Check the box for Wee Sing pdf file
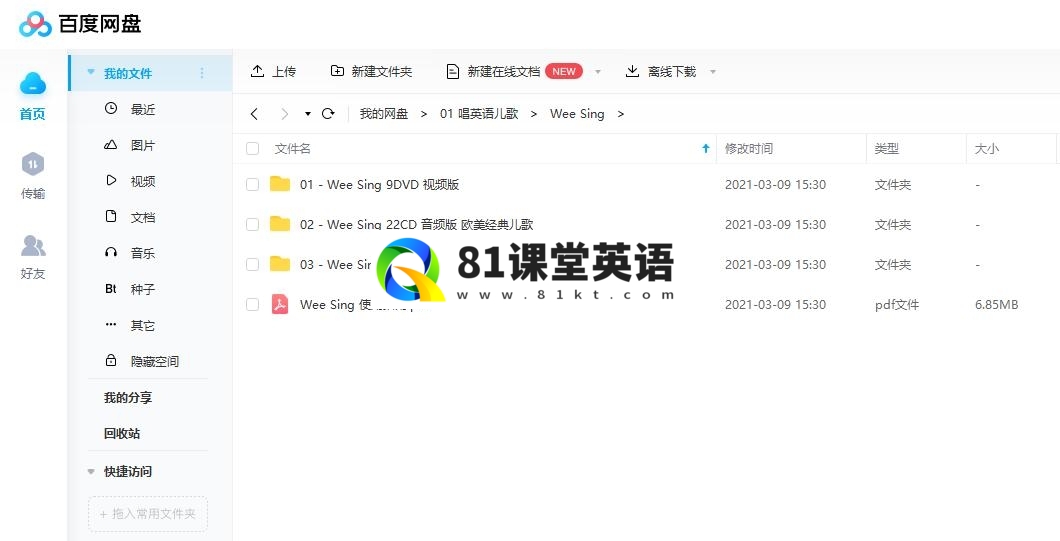The width and height of the screenshot is (1060, 541). pyautogui.click(x=252, y=305)
